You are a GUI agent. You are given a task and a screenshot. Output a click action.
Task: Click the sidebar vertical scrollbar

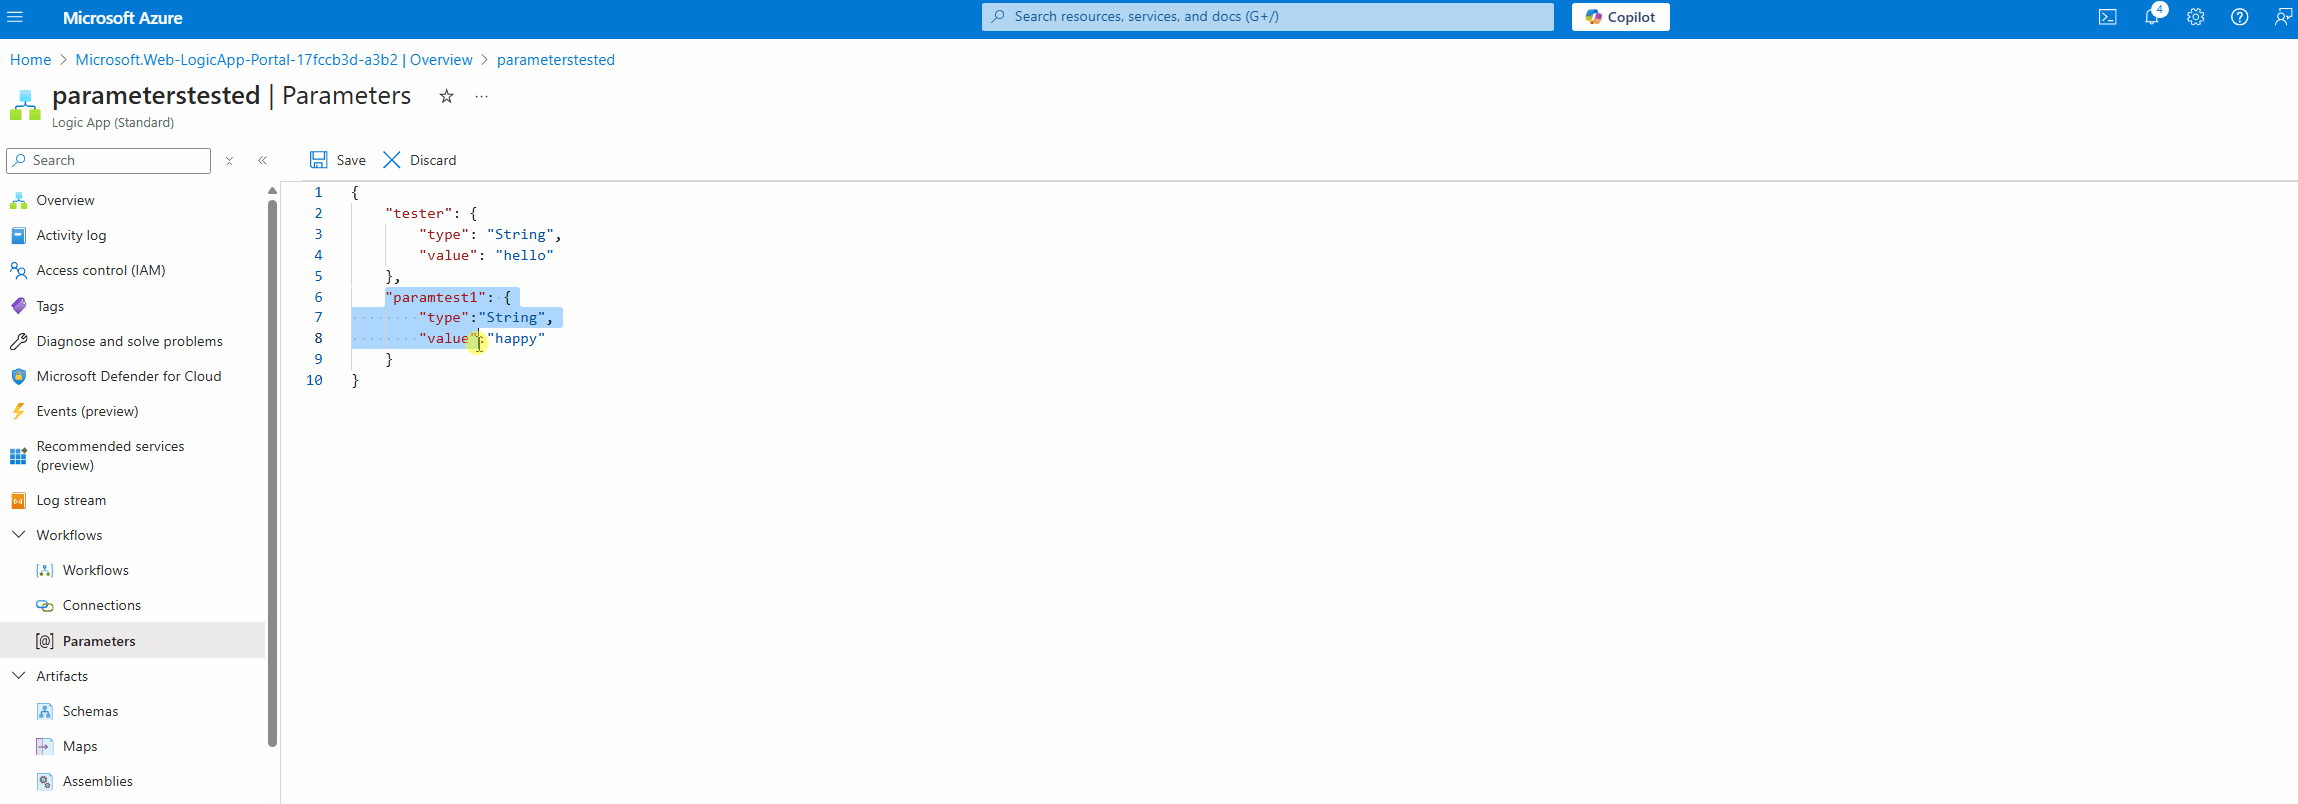(272, 473)
